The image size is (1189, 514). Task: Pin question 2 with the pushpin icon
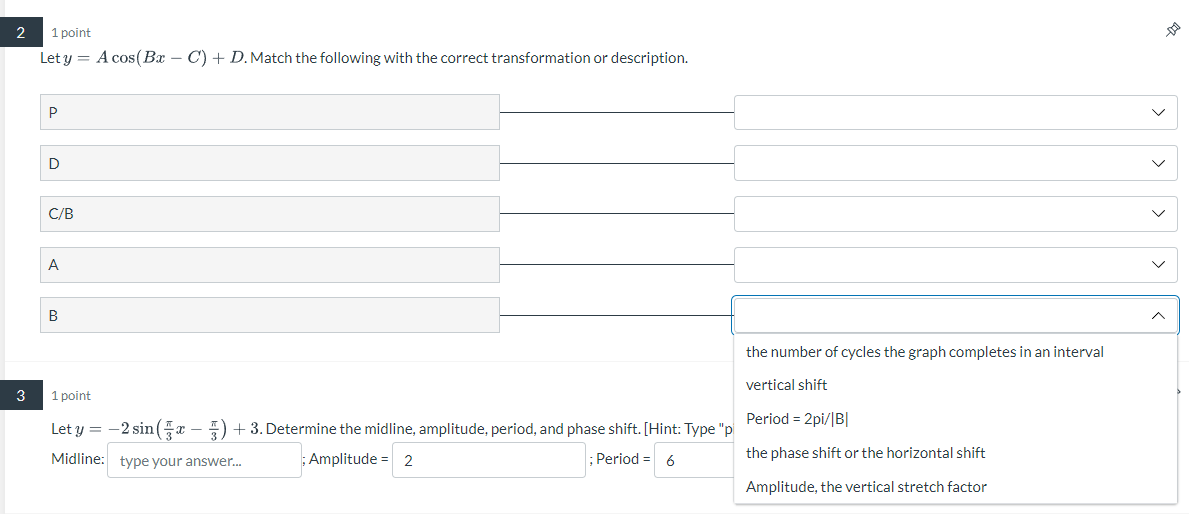(x=1172, y=31)
